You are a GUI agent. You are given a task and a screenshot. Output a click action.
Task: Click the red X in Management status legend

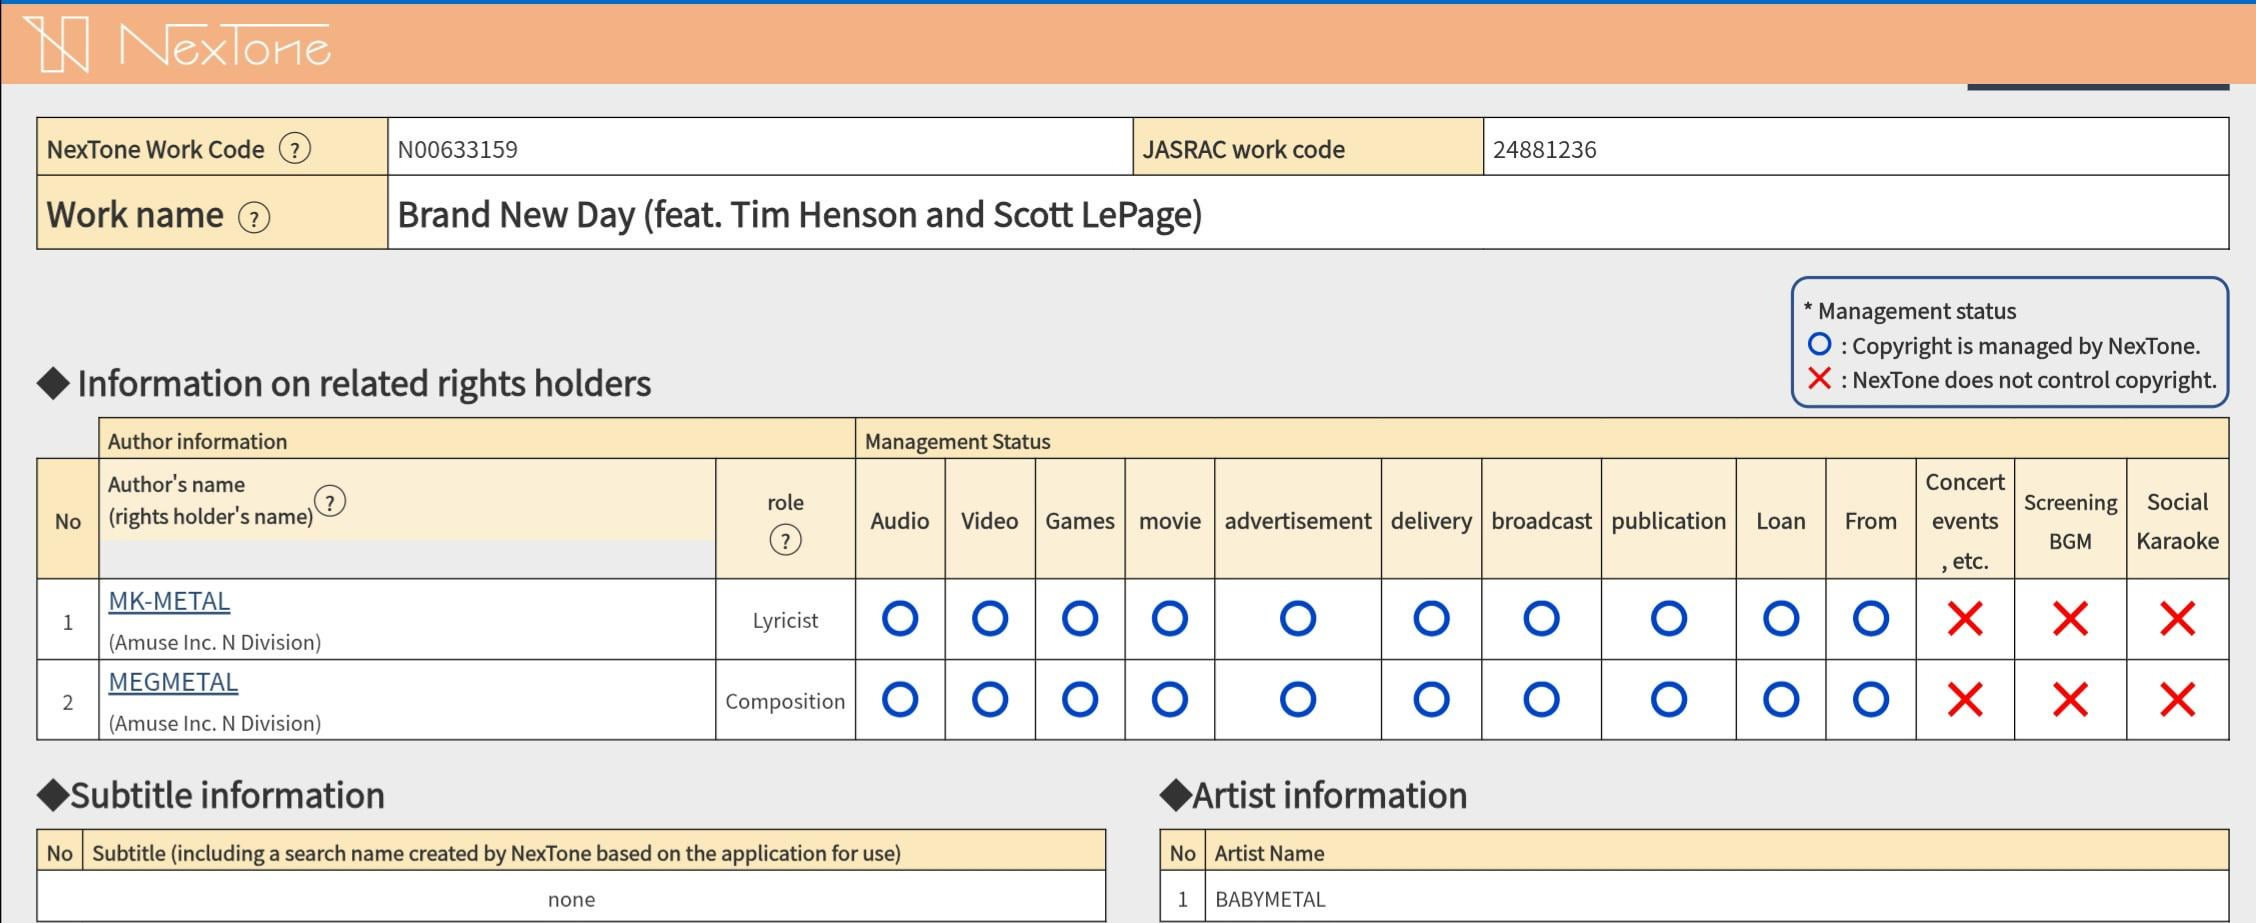click(x=1819, y=379)
